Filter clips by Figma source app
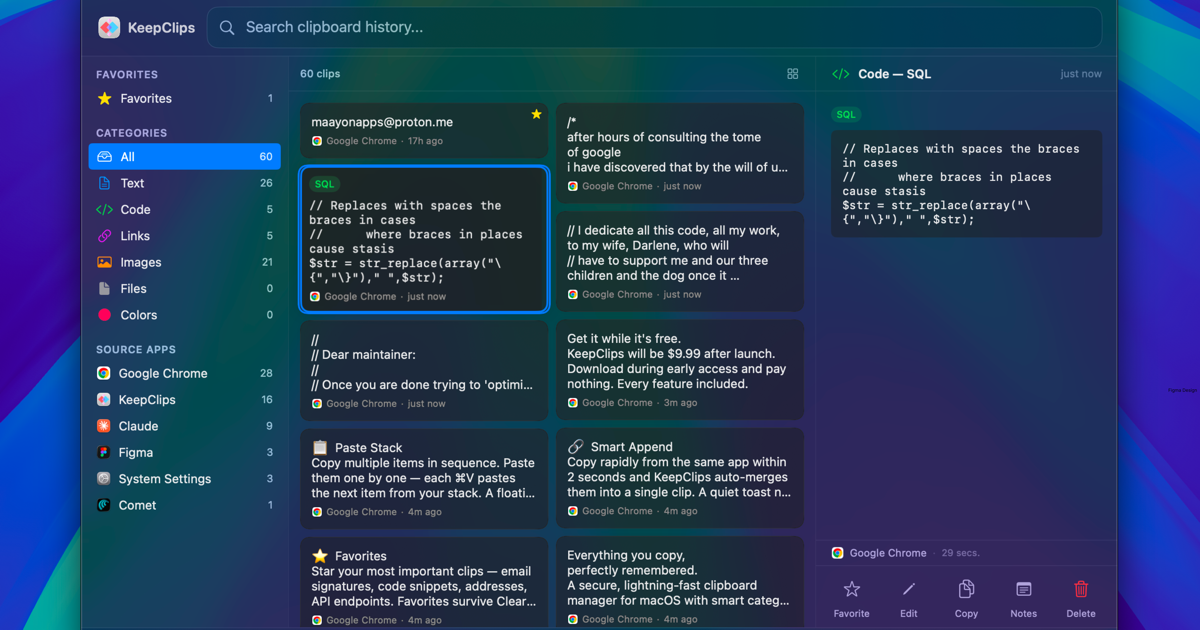Viewport: 1200px width, 630px height. point(184,452)
